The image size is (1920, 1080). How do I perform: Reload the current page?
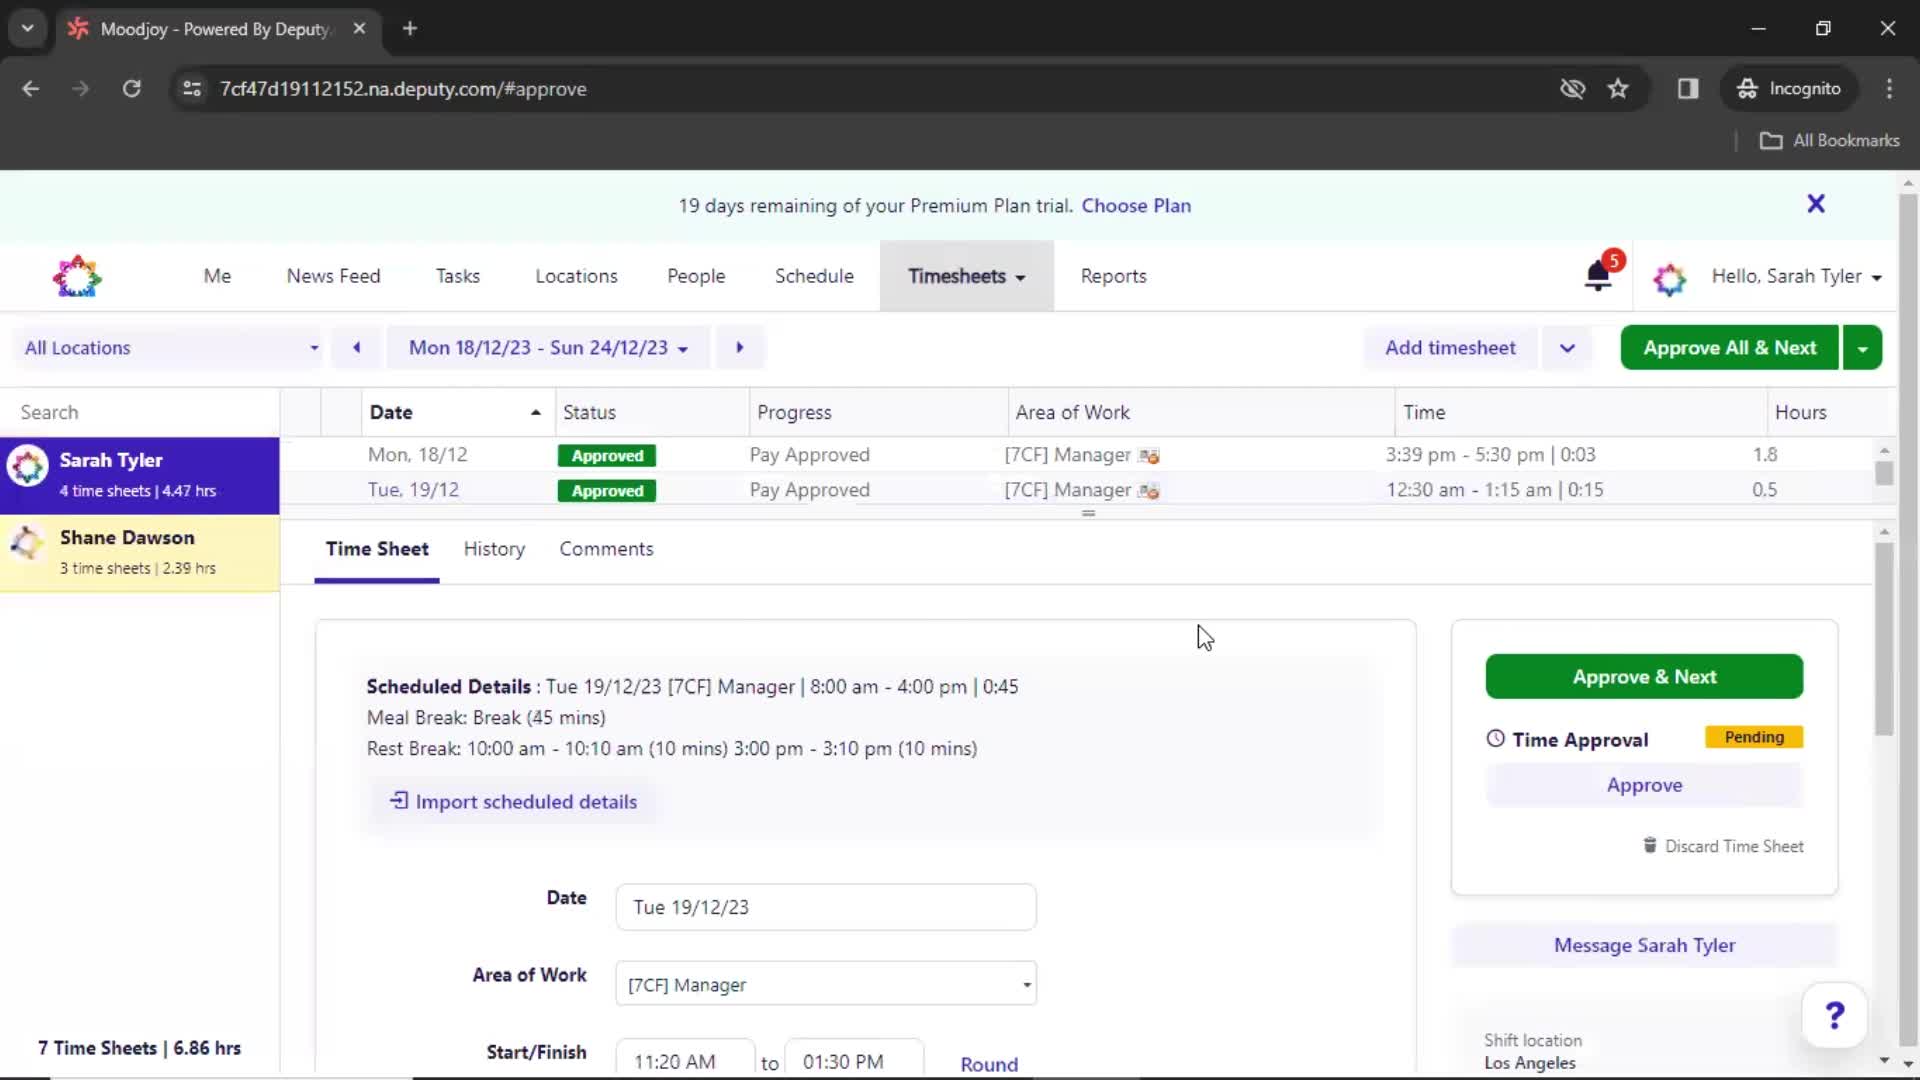(x=131, y=88)
